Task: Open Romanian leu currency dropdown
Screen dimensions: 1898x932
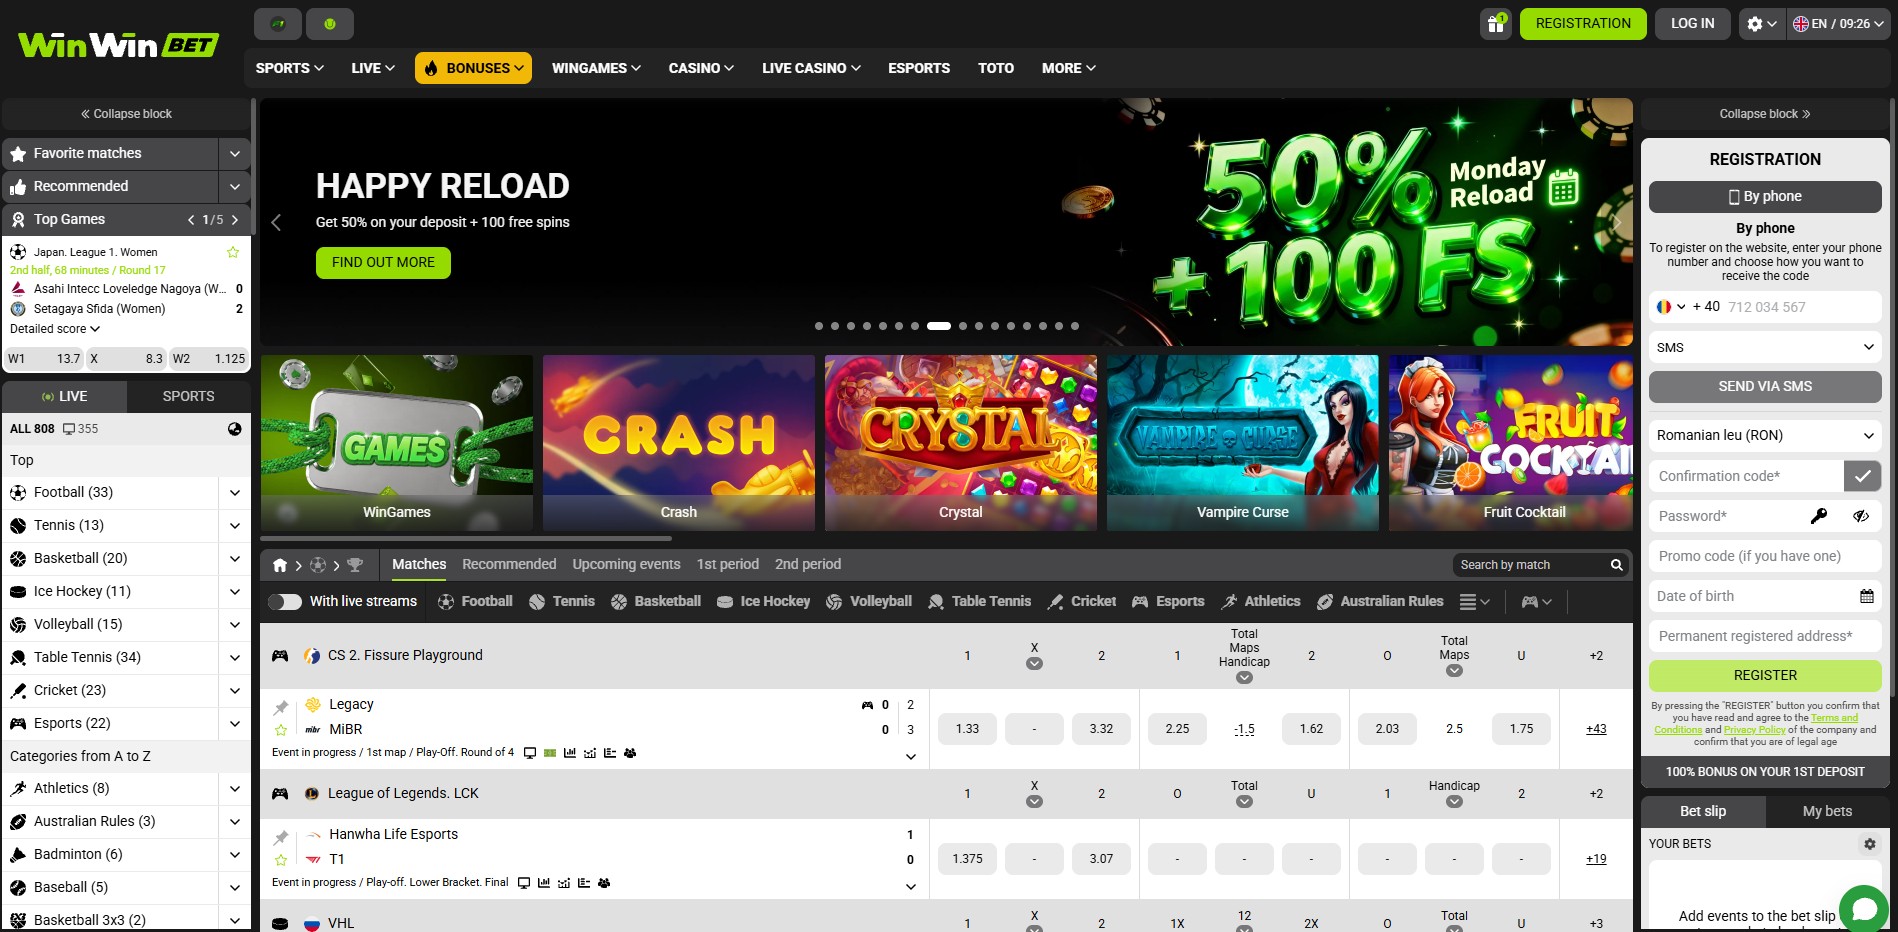Action: point(1765,435)
